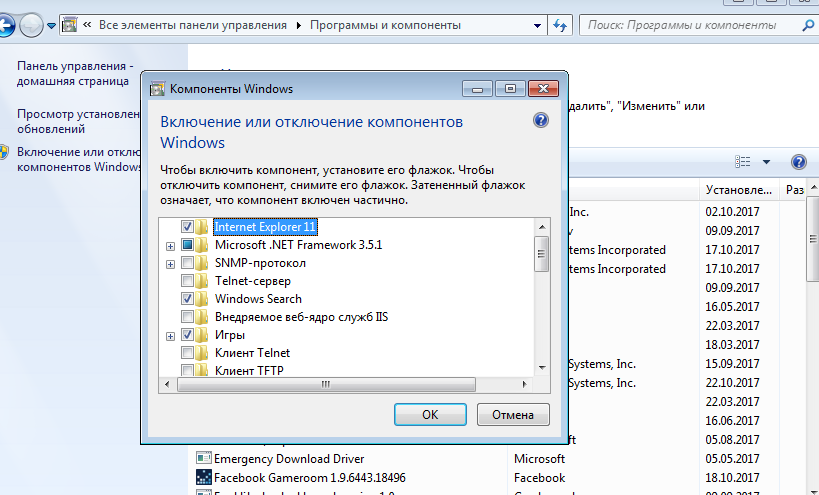
Task: Sort by the Раз column header
Action: (793, 190)
